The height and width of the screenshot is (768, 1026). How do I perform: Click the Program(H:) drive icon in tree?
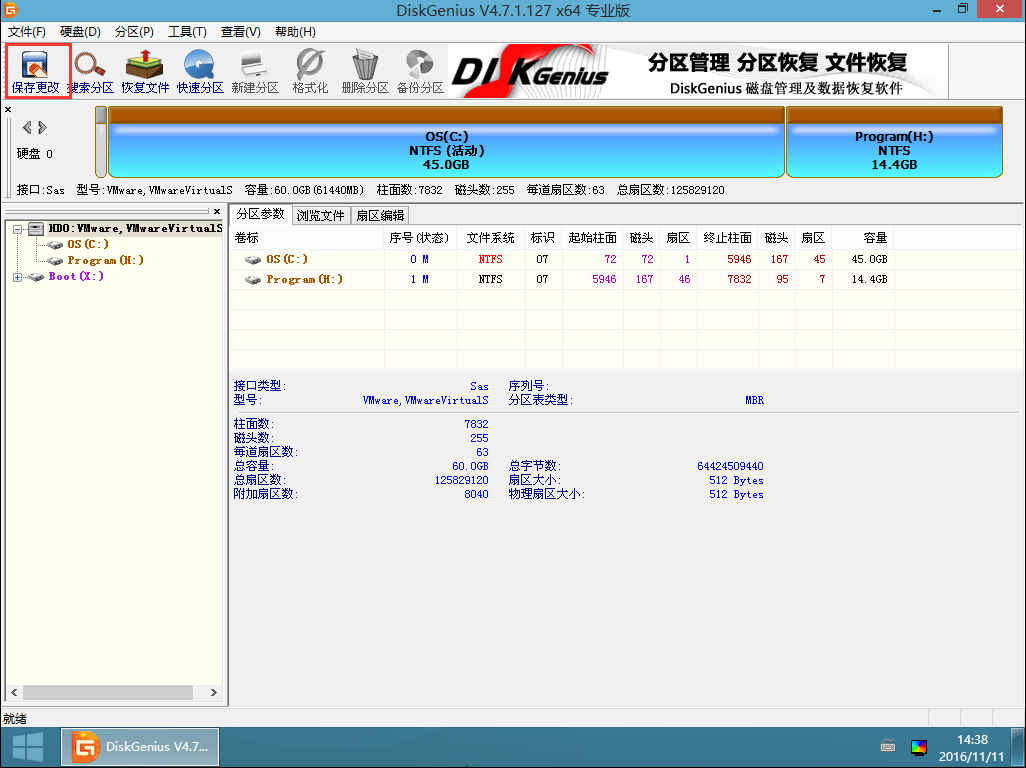coord(55,260)
